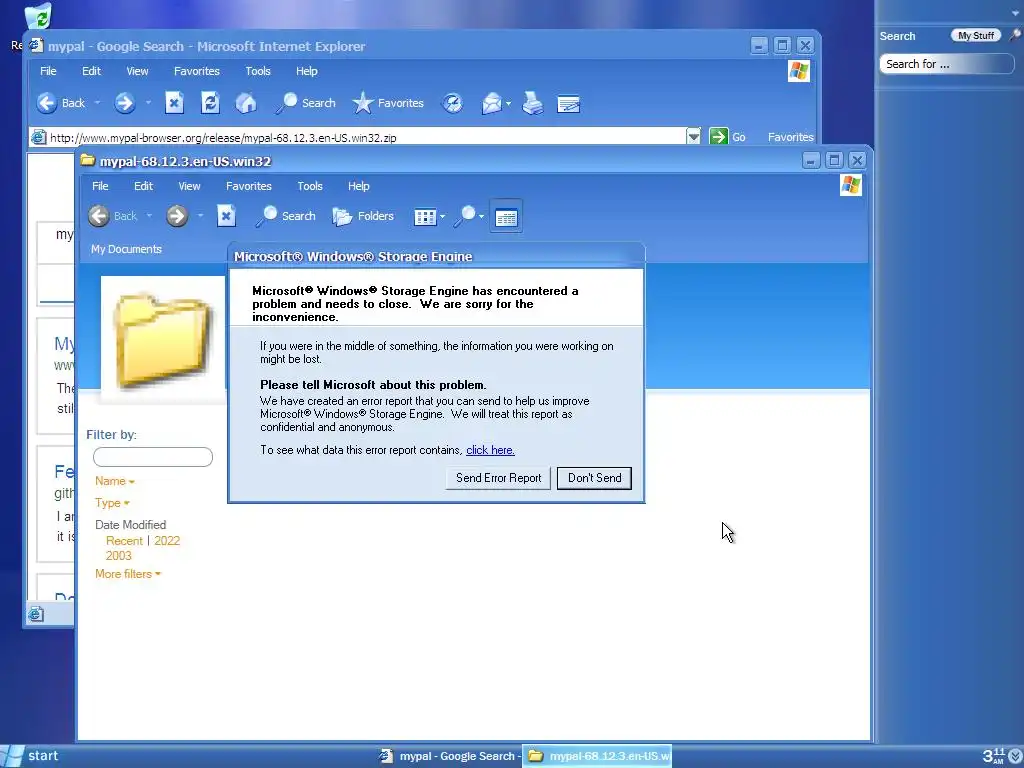Click the Filter by text field
The height and width of the screenshot is (768, 1024).
tap(153, 457)
